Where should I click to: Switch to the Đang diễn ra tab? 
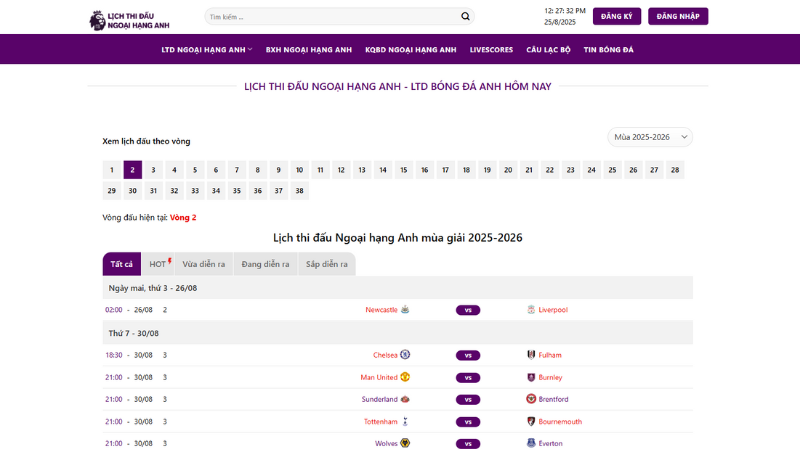coord(265,264)
